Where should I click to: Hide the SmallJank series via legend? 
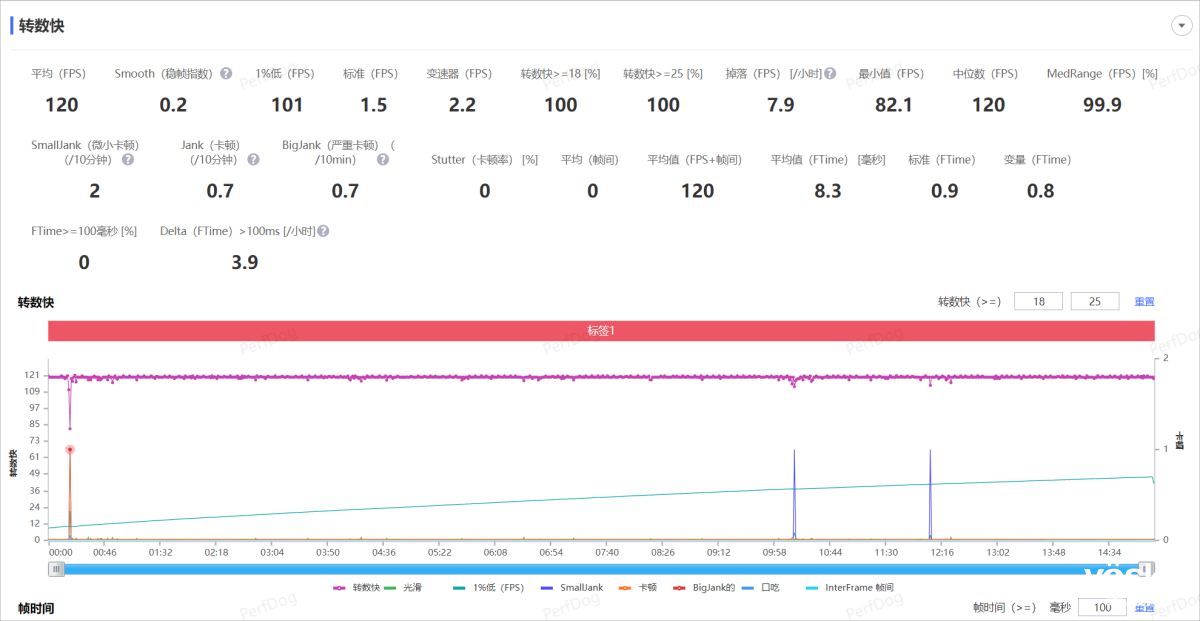571,588
